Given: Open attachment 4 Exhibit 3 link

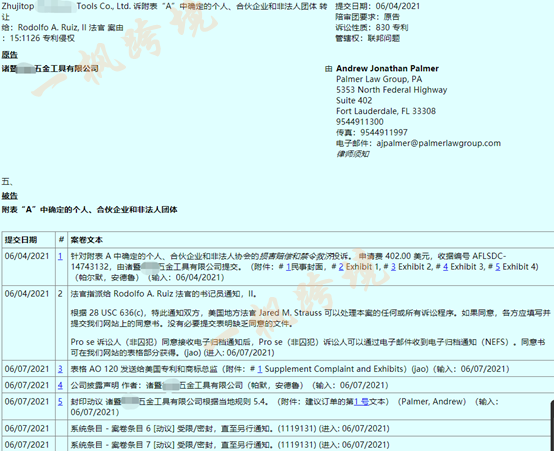Looking at the screenshot, I should click(x=446, y=267).
